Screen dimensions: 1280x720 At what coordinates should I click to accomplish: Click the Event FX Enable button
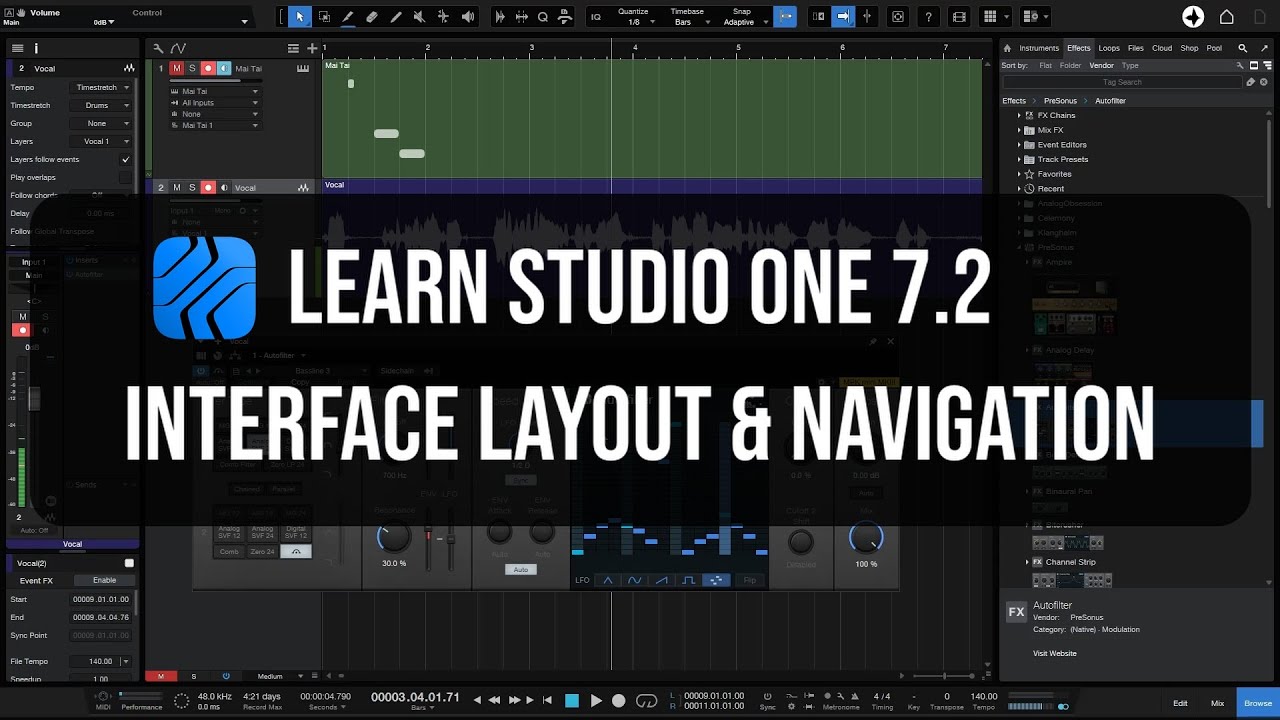point(104,581)
